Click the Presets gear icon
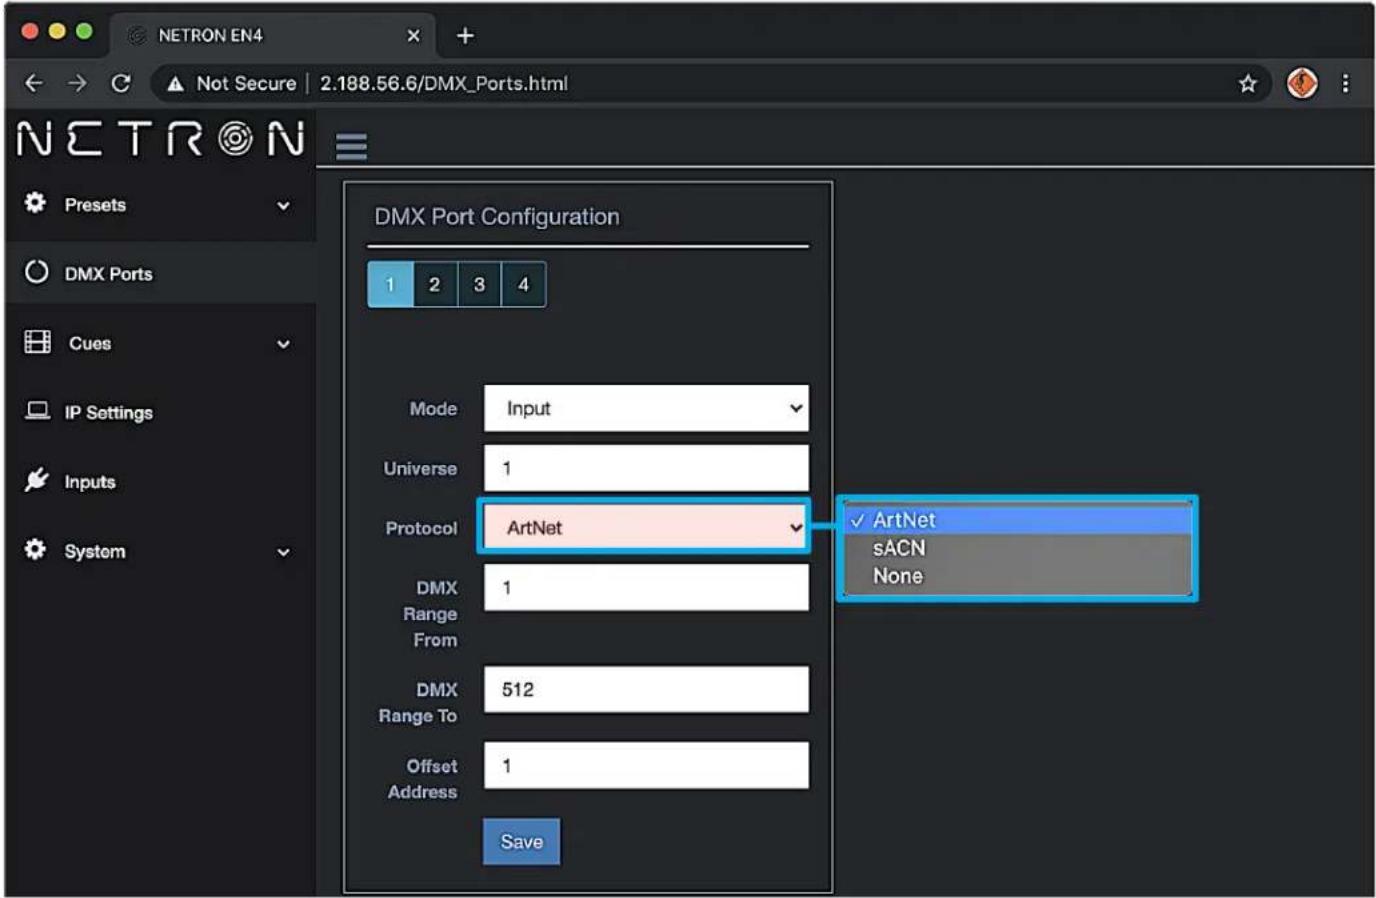Viewport: 1376px width, 898px height. (35, 203)
